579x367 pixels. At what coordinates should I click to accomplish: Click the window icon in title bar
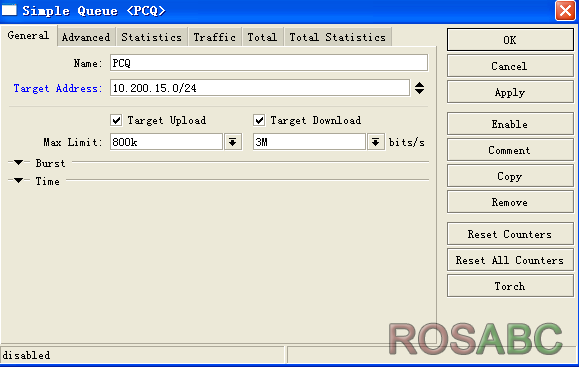(x=9, y=10)
